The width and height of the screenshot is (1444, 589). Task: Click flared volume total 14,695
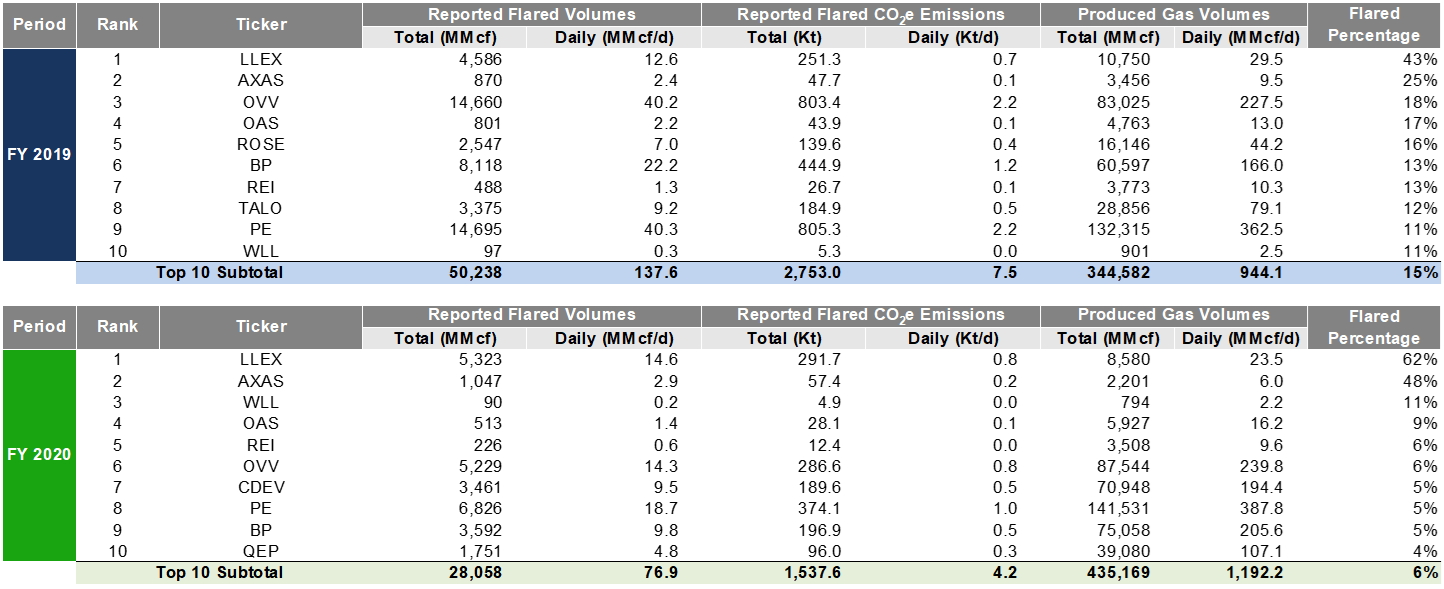476,230
